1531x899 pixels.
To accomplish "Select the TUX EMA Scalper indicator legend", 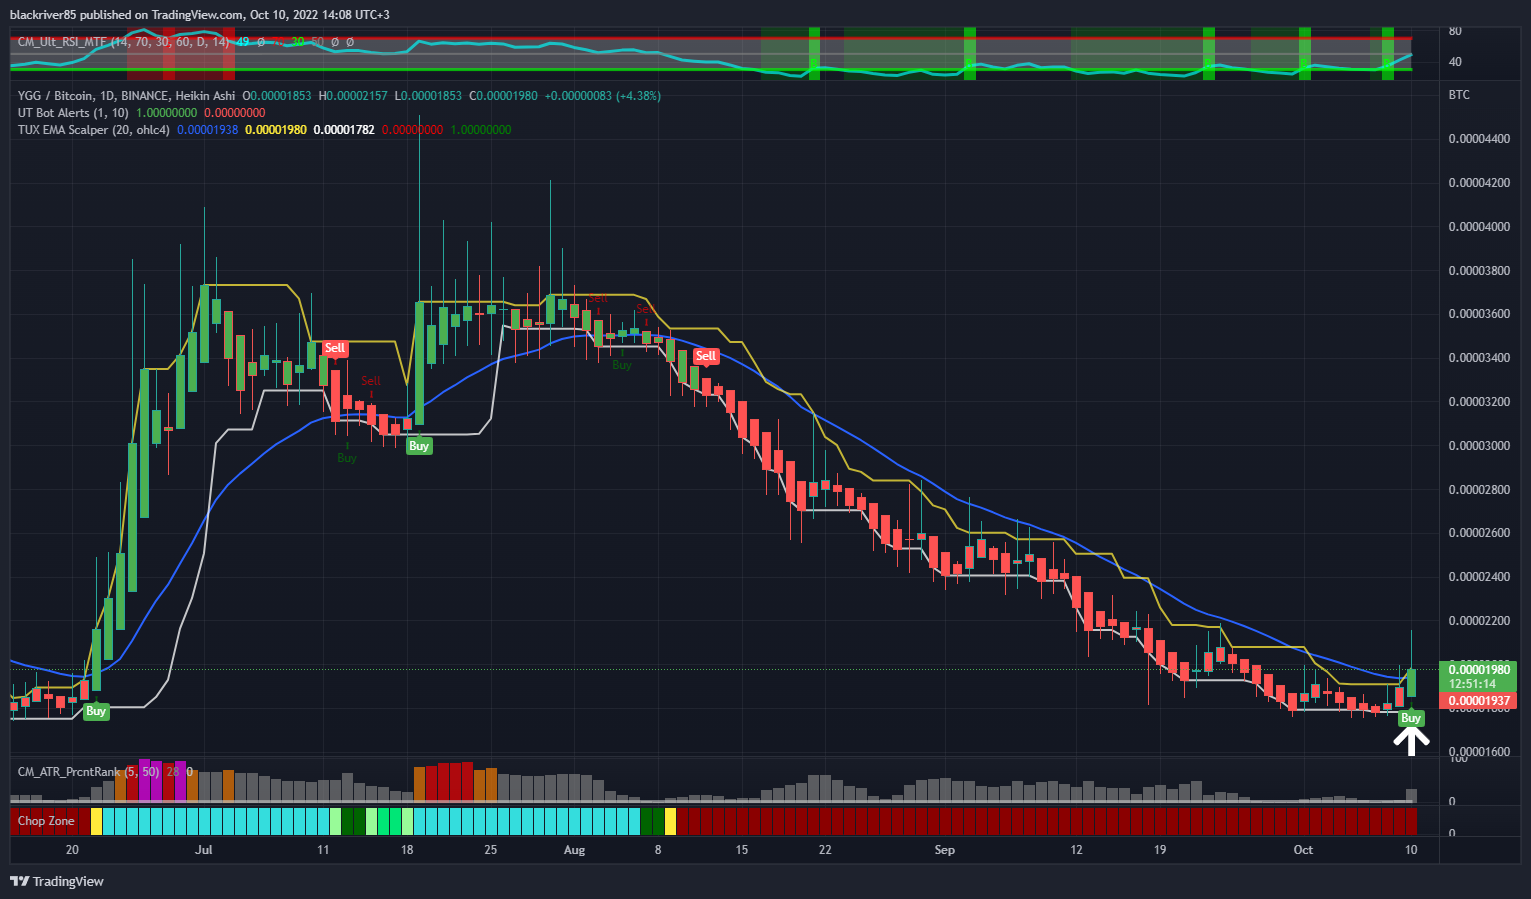I will 94,130.
